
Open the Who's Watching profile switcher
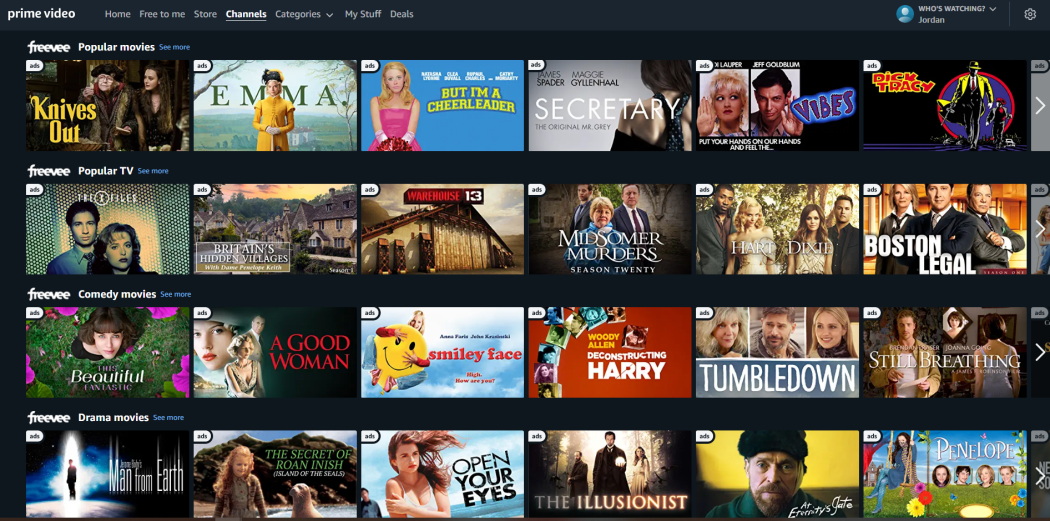957,14
